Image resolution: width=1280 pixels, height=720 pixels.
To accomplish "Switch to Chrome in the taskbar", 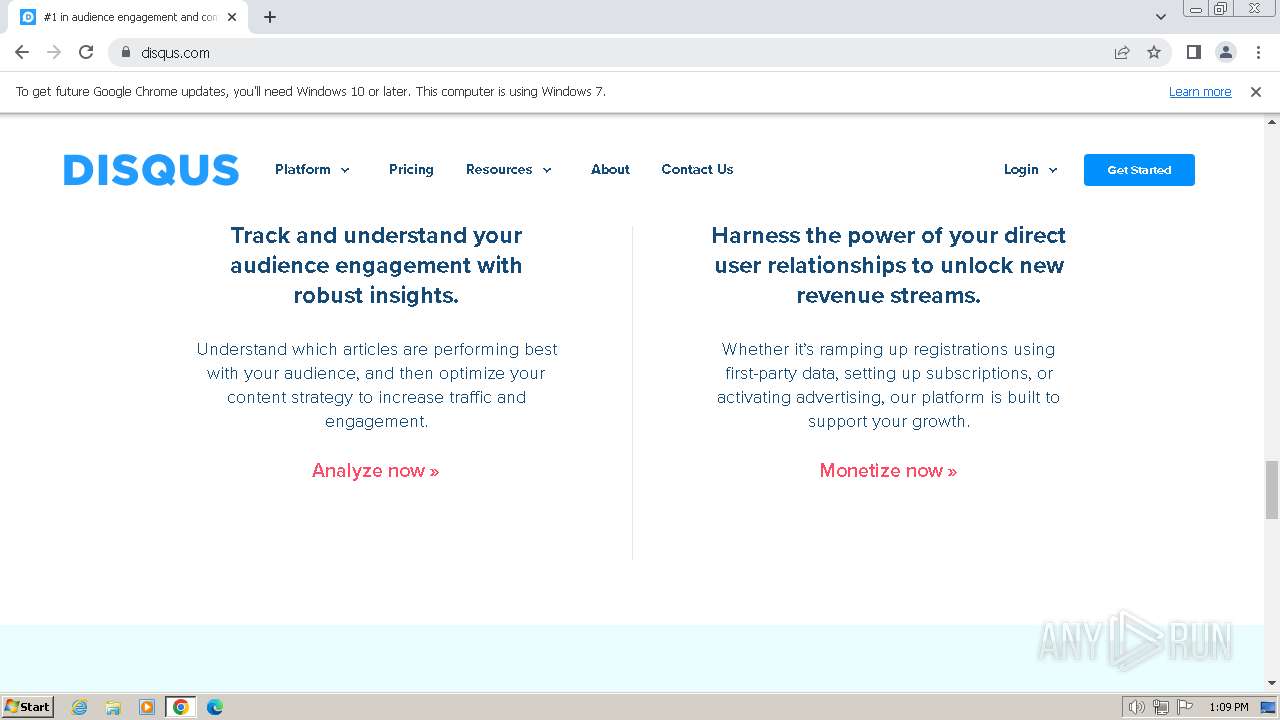I will (181, 707).
